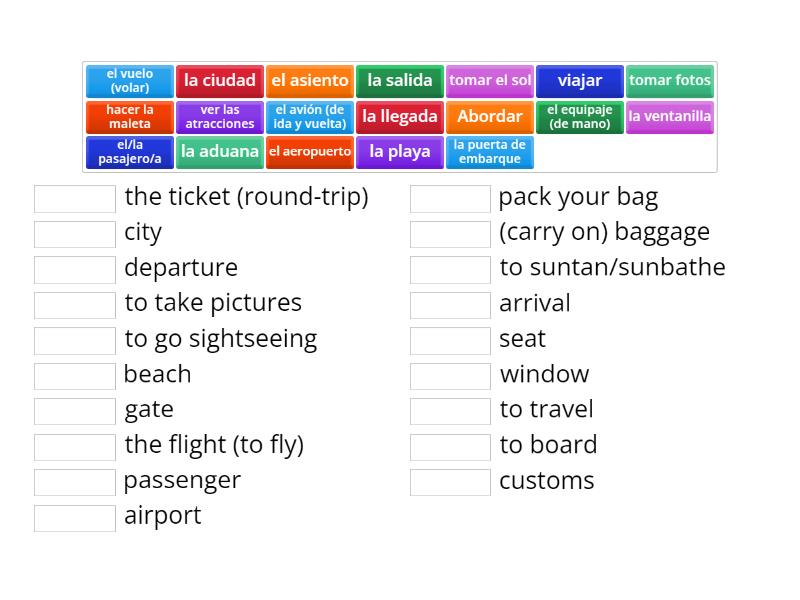The width and height of the screenshot is (800, 600).
Task: Click the "la aduana" tile
Action: click(220, 152)
